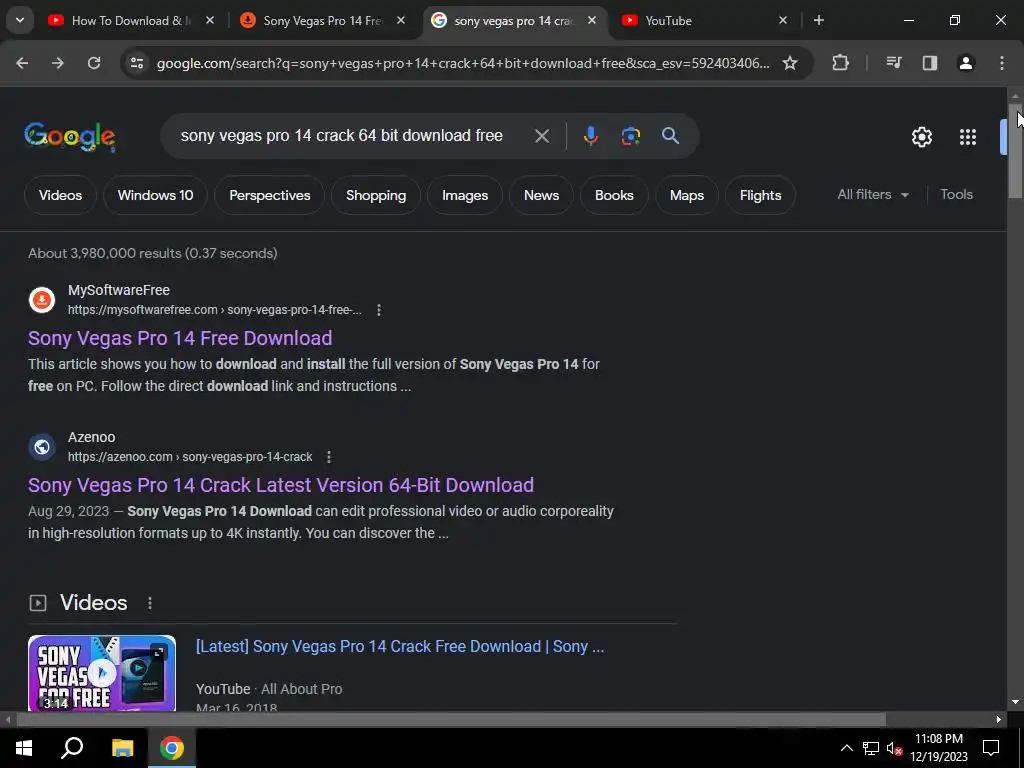The height and width of the screenshot is (768, 1024).
Task: Bookmark this page with the star icon
Action: (x=790, y=63)
